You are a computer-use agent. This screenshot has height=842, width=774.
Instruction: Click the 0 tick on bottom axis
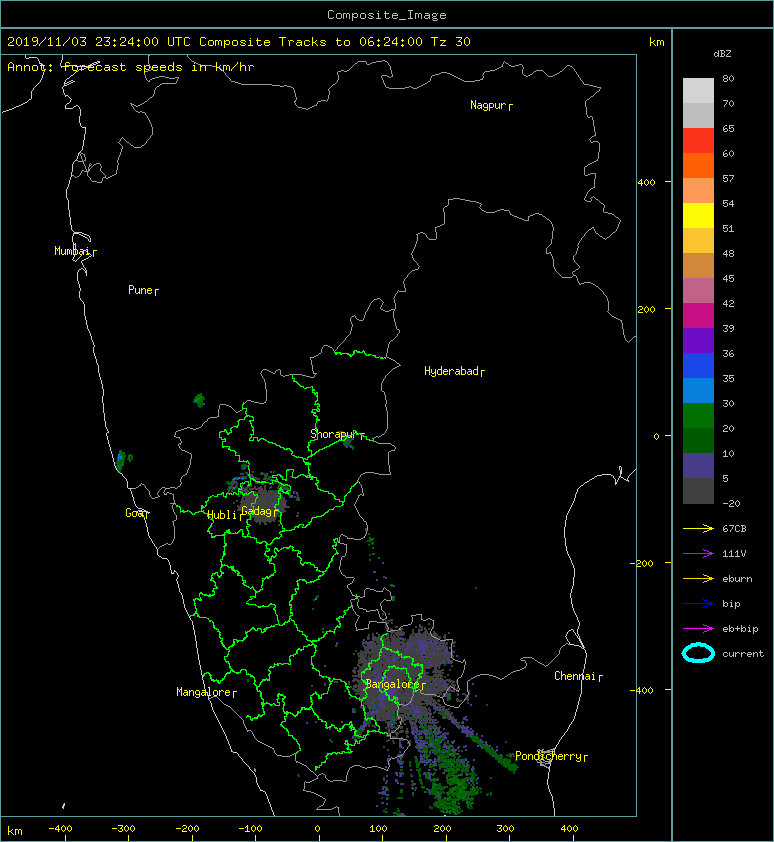click(317, 829)
